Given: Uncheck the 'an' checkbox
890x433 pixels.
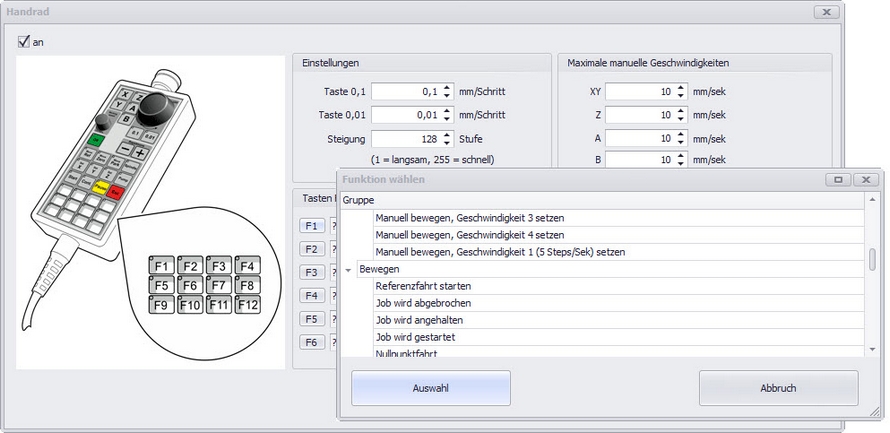Looking at the screenshot, I should coord(24,43).
